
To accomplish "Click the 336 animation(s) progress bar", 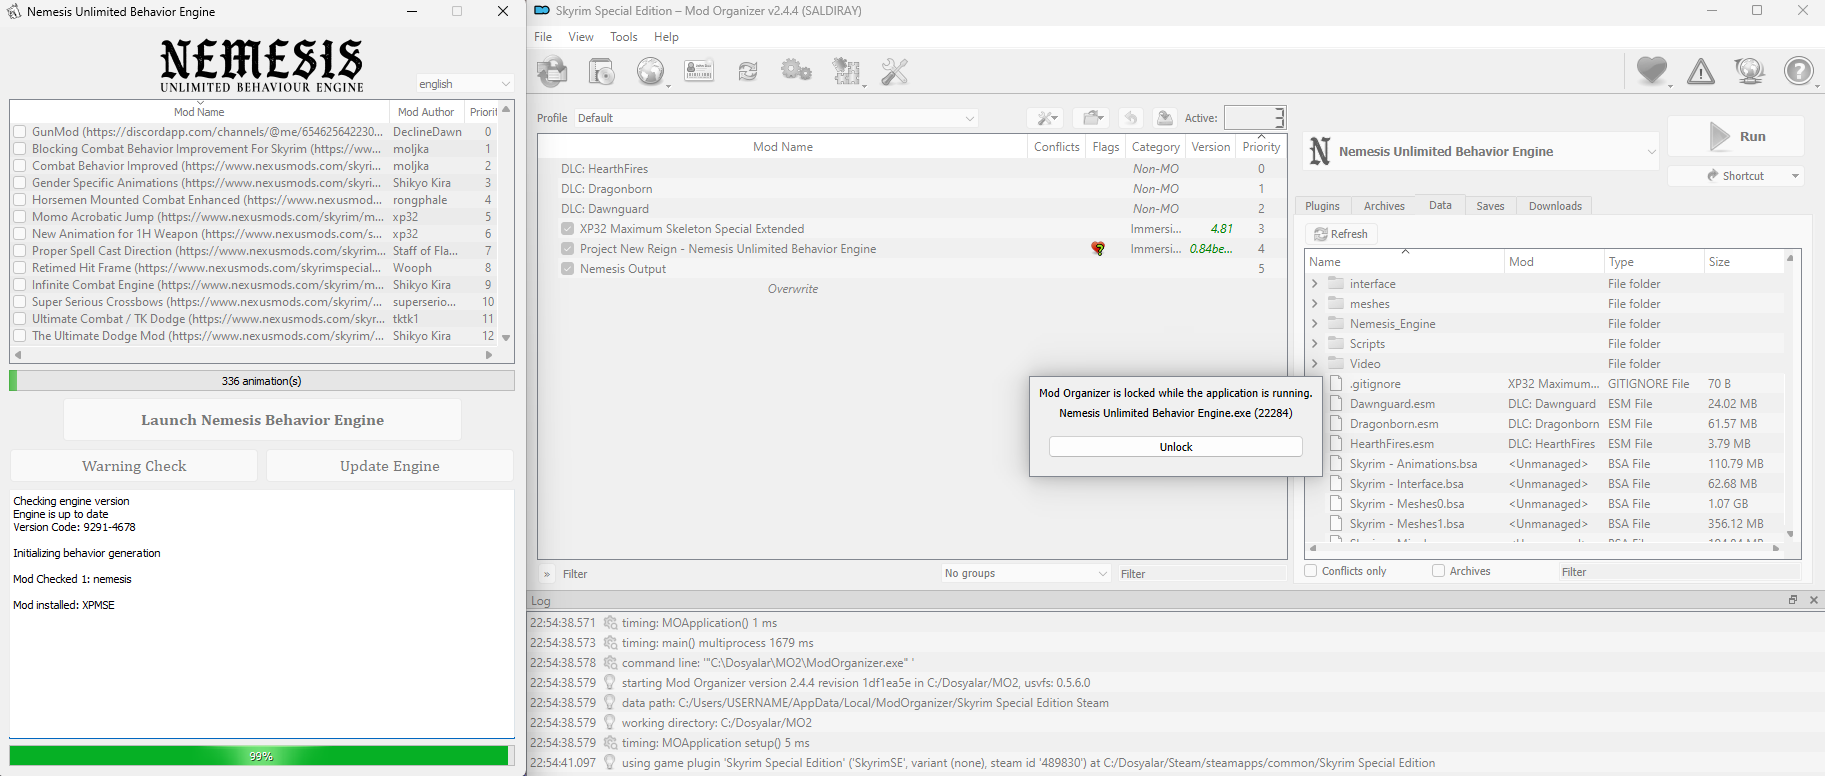I will (262, 381).
